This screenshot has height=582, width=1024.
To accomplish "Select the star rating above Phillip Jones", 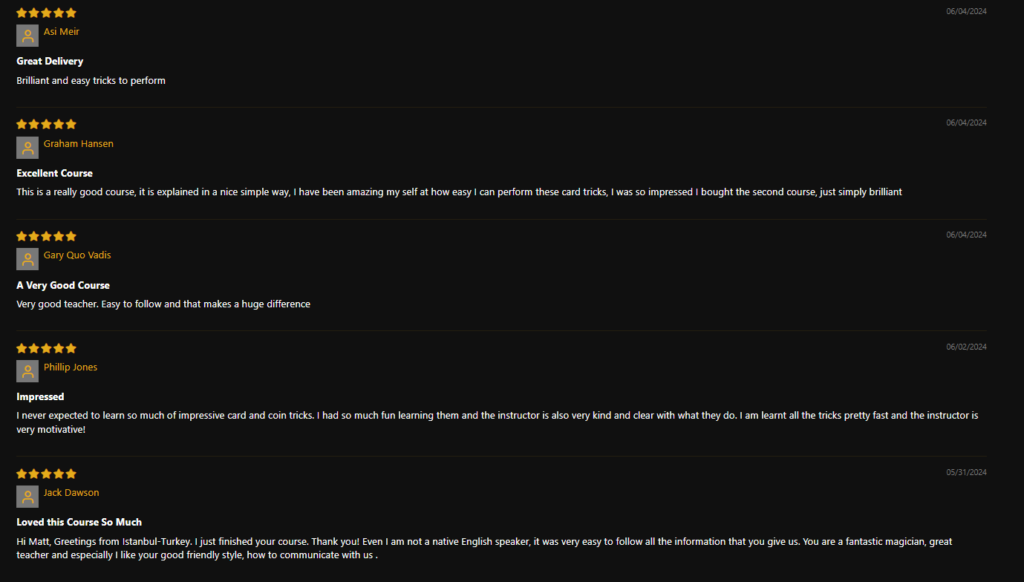I will point(46,348).
